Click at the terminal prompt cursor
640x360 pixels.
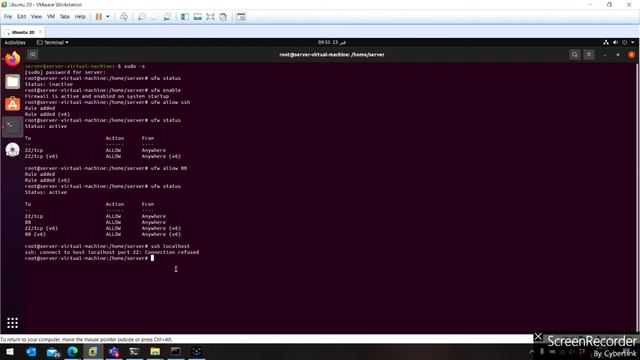152,258
